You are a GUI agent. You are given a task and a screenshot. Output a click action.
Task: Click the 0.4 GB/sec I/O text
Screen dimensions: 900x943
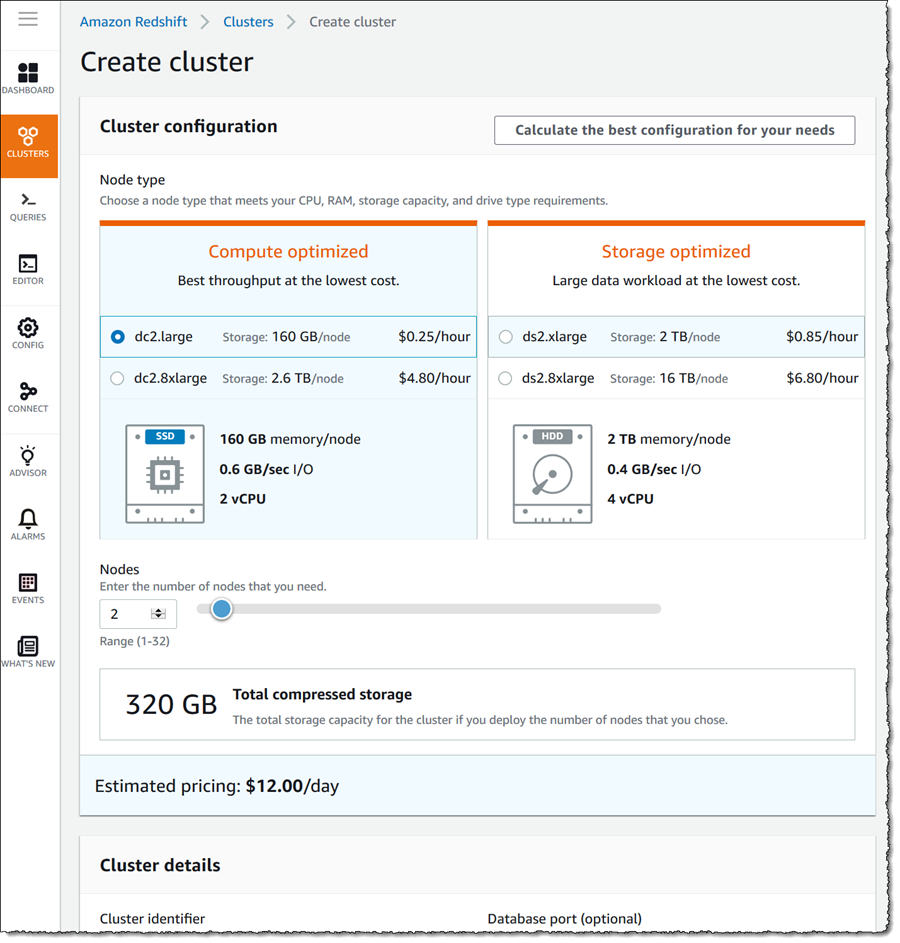[654, 469]
